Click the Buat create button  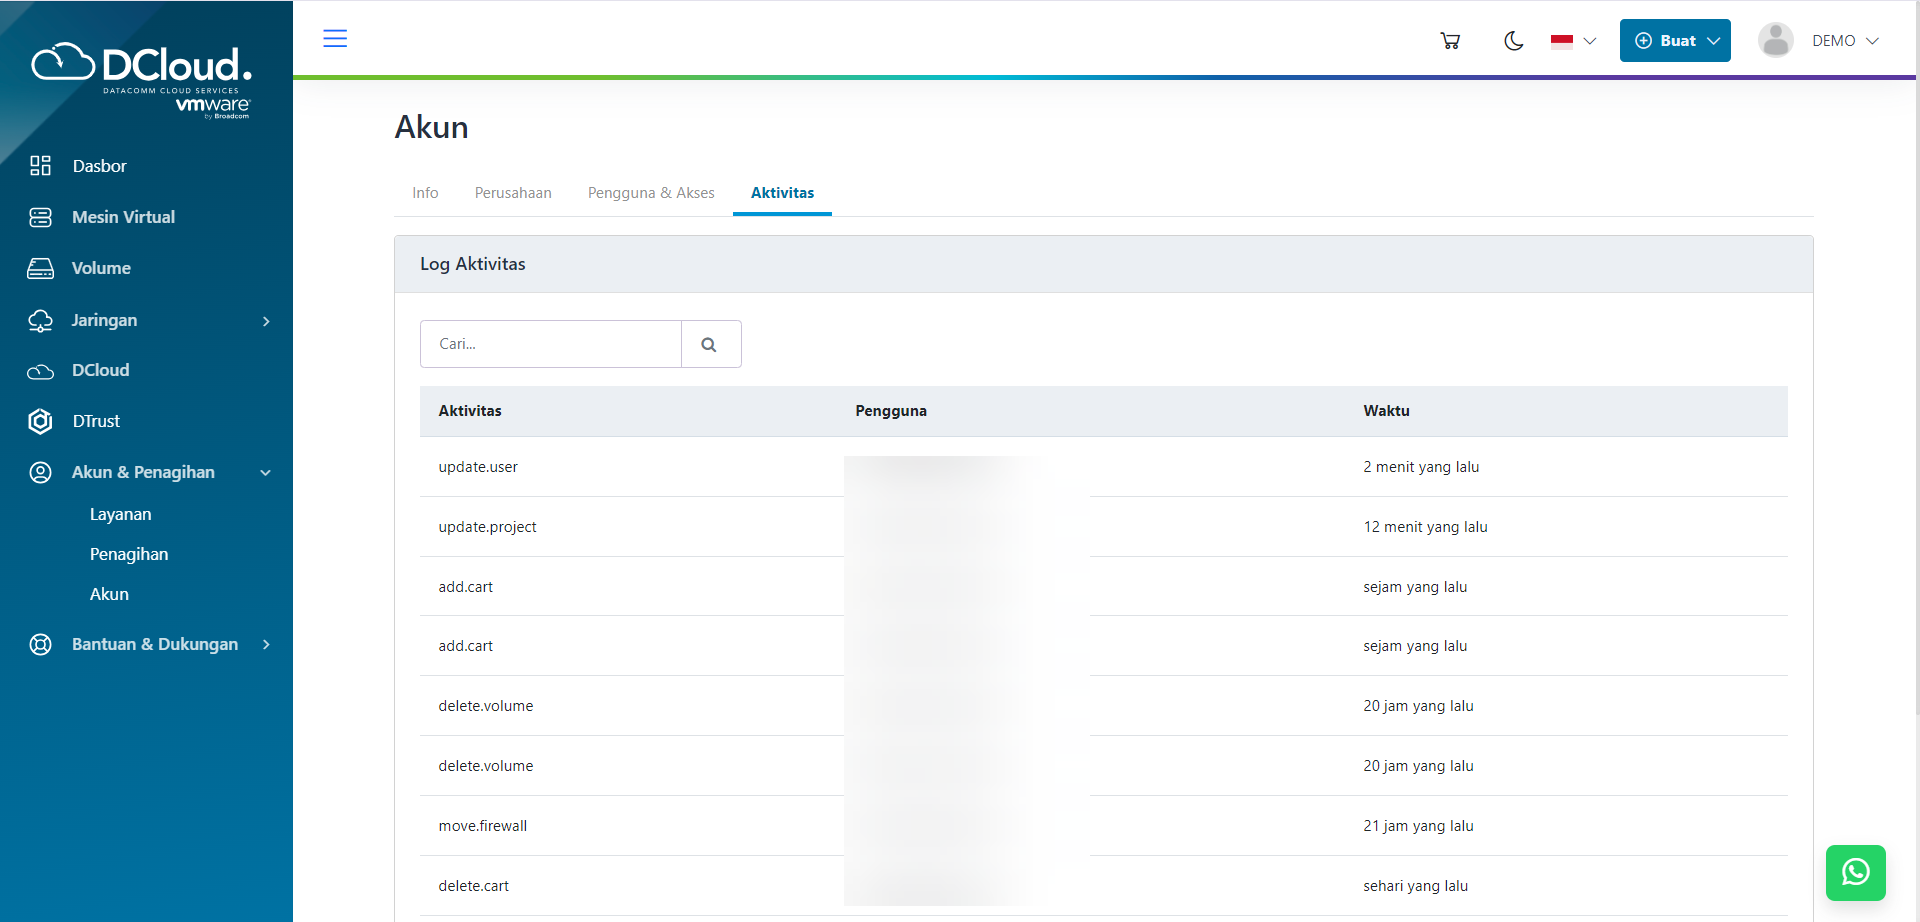[x=1675, y=41]
